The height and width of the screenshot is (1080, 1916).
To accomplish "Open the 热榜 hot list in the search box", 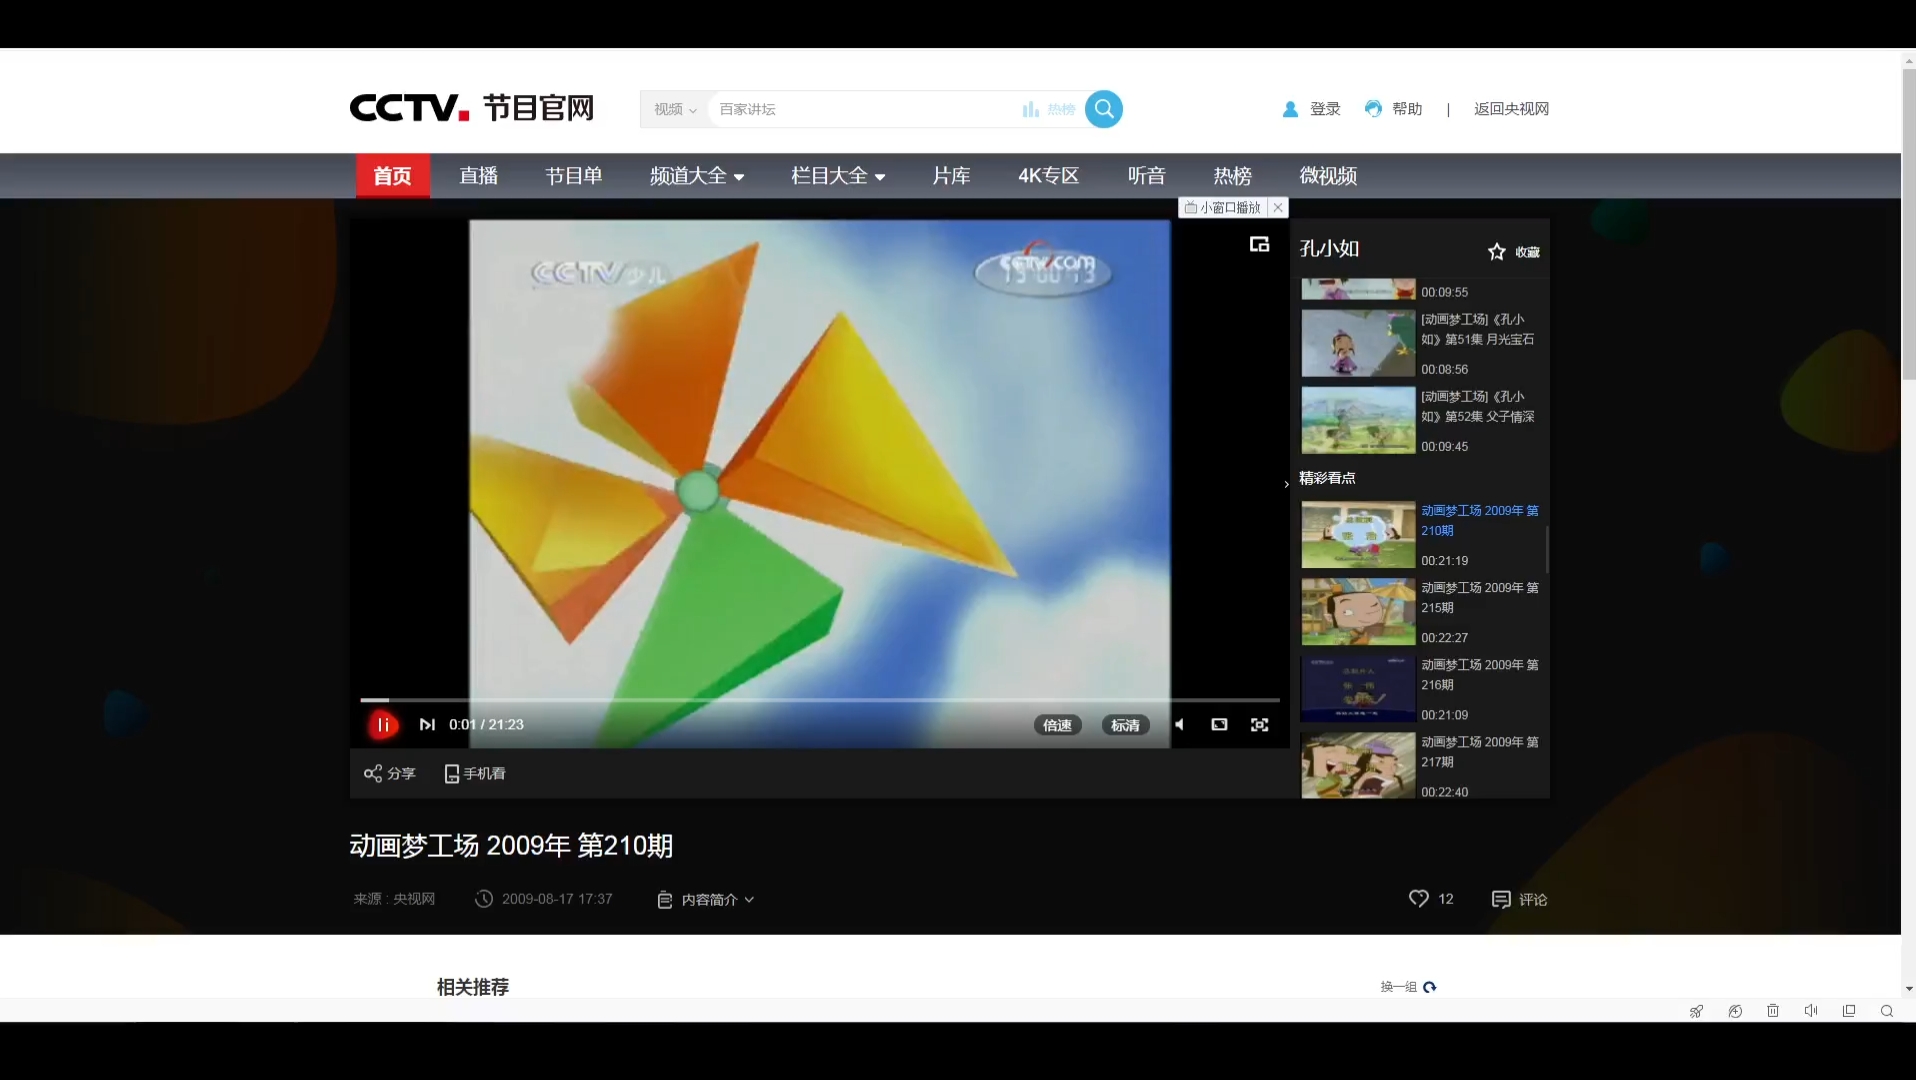I will [1049, 109].
